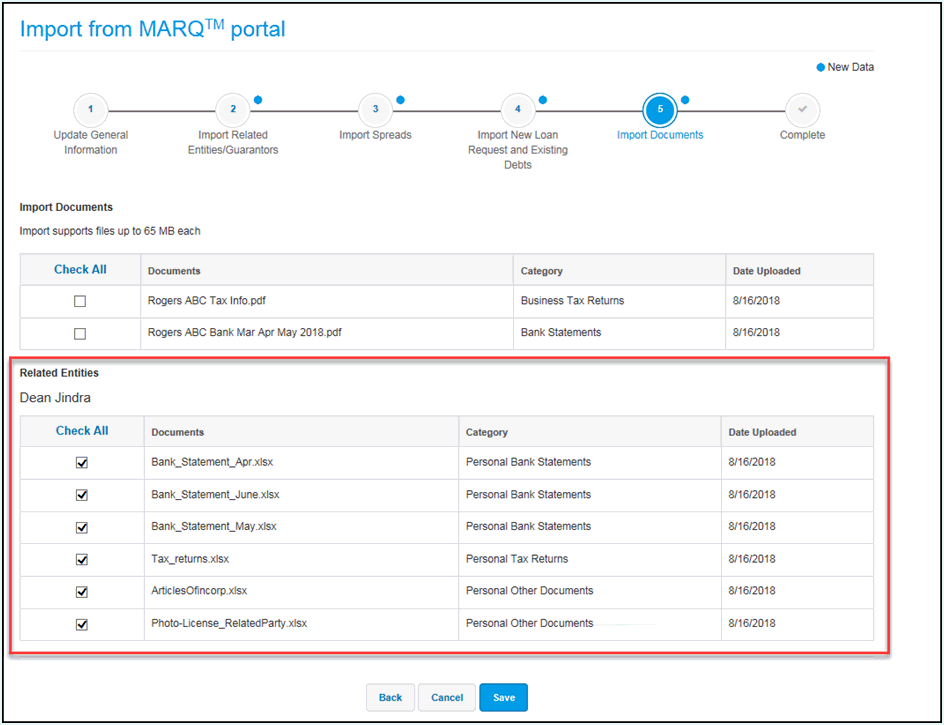Viewport: 944px width, 725px height.
Task: Click Bank_Statement_Apr.xlsx file name
Action: tap(212, 462)
